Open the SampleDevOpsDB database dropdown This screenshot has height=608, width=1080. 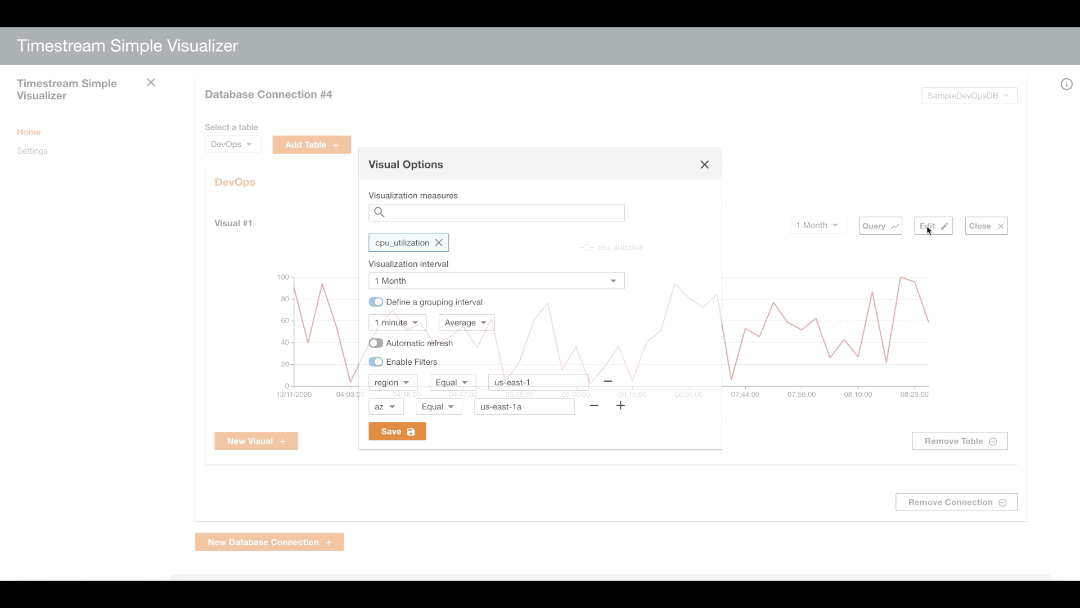click(969, 96)
